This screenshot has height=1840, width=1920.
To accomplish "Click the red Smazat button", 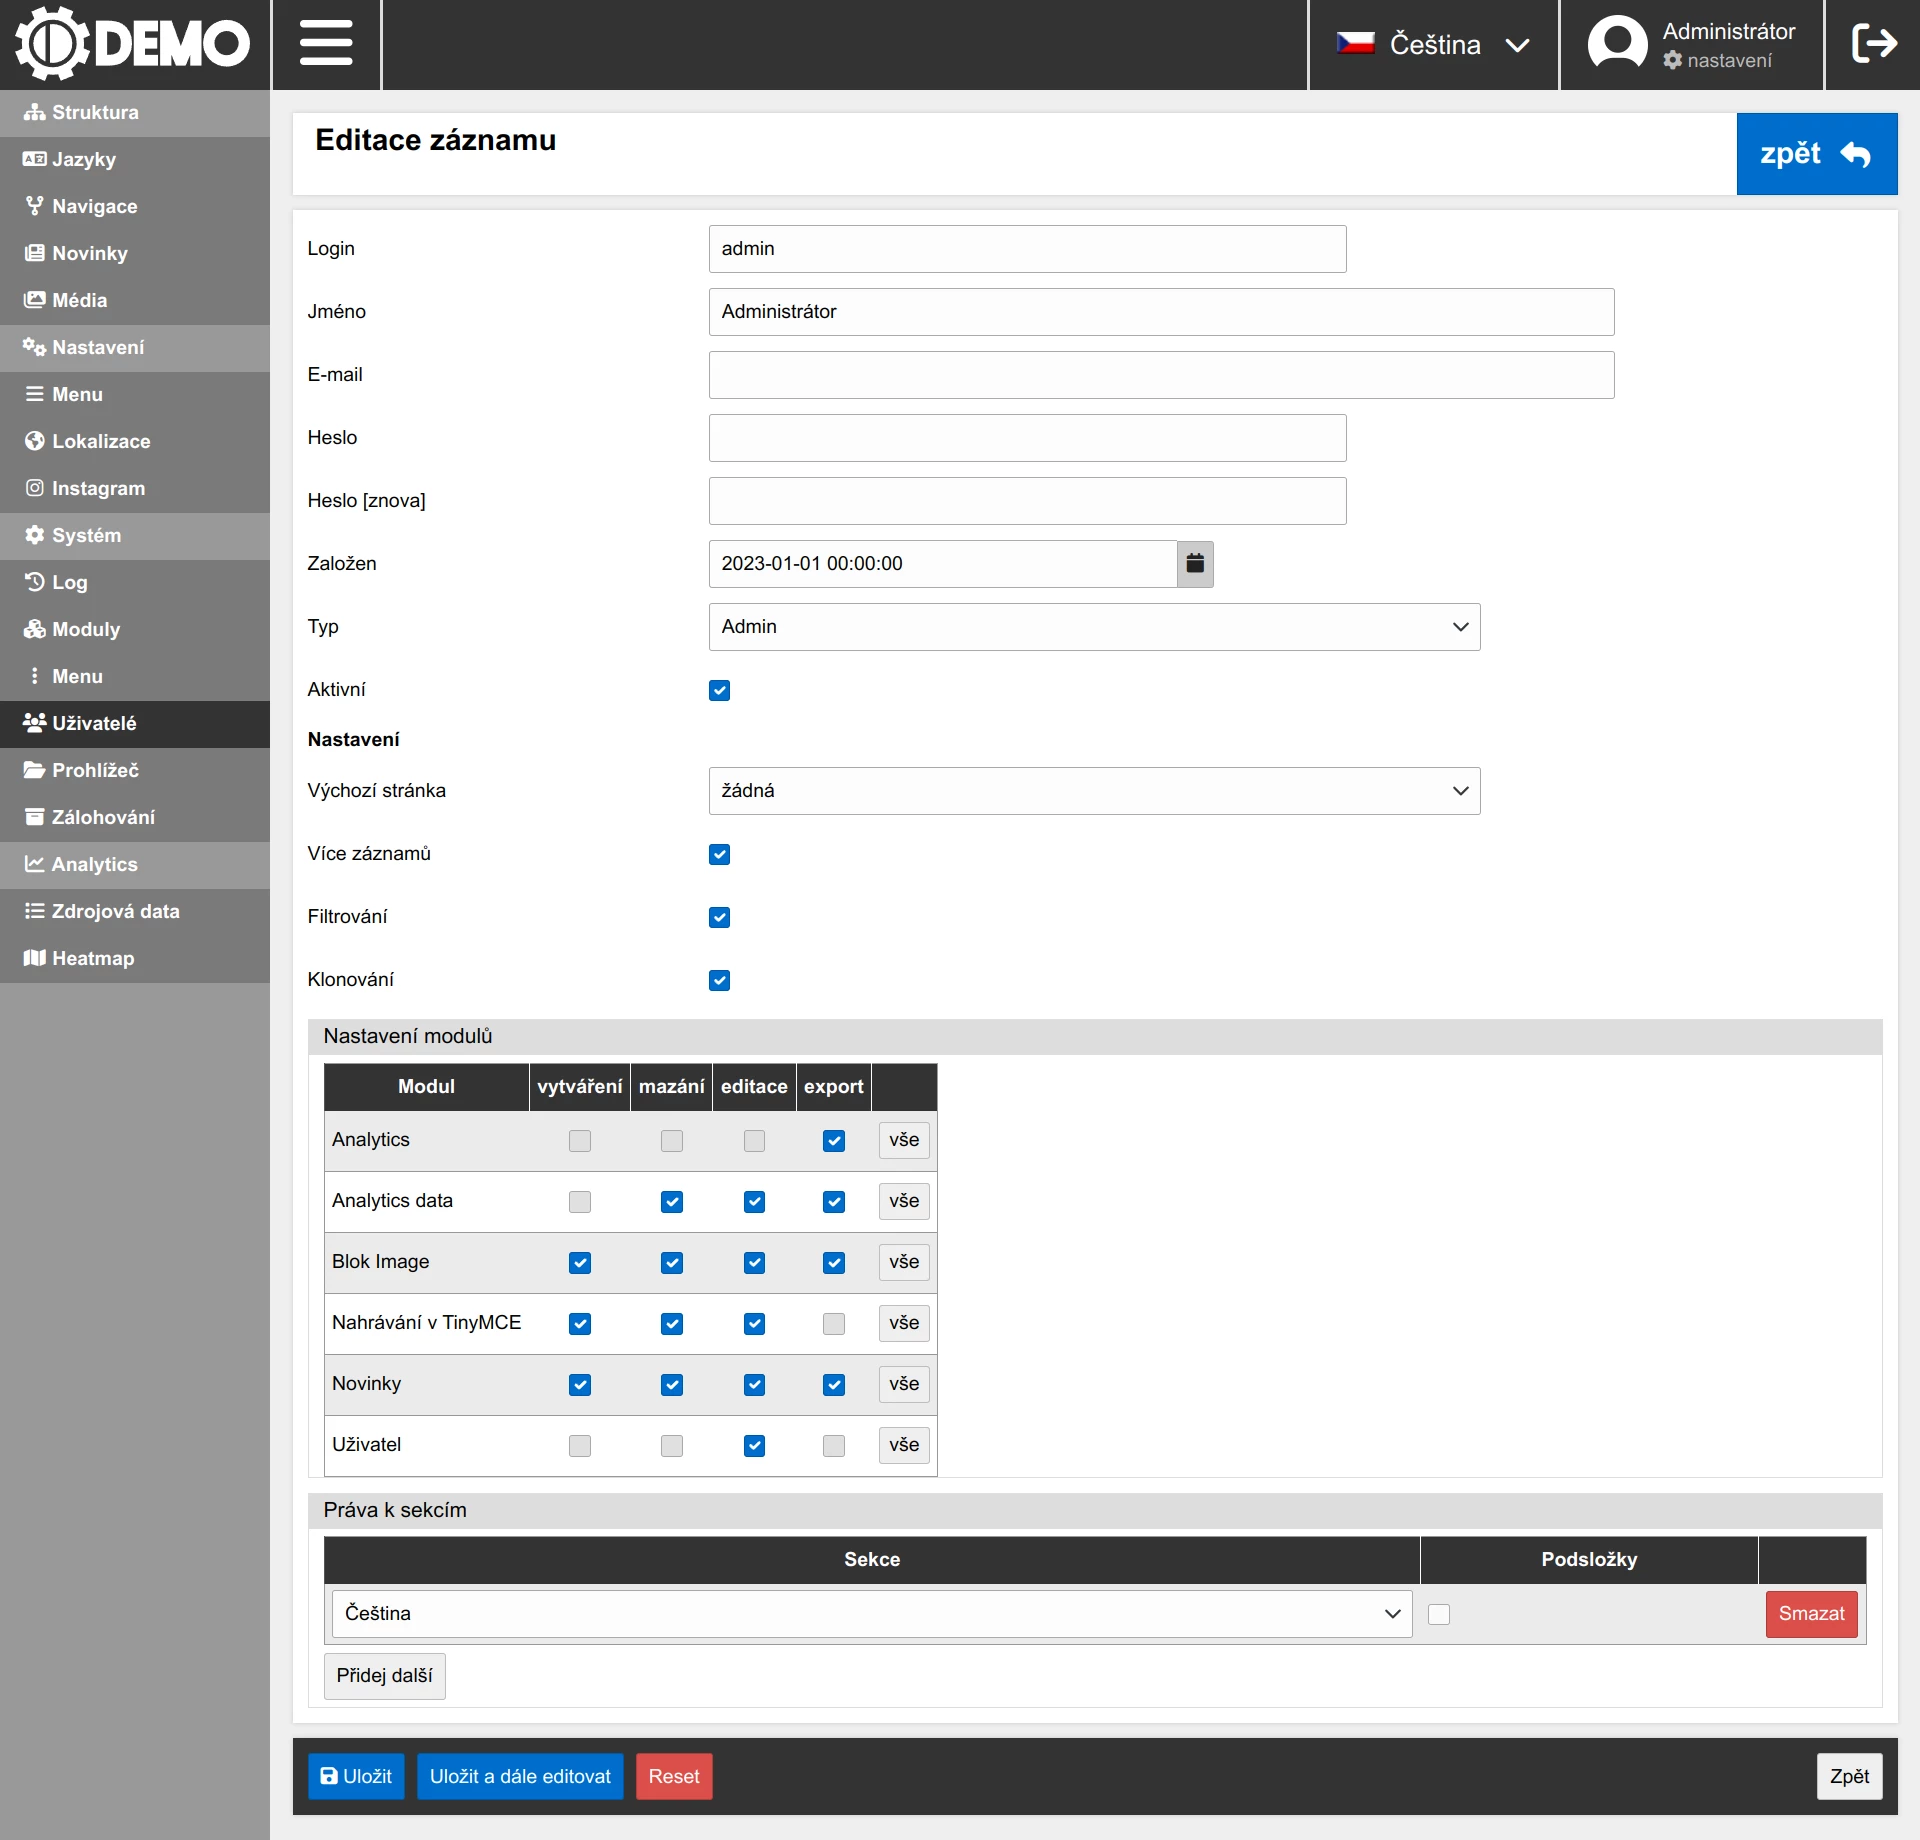I will click(1811, 1614).
